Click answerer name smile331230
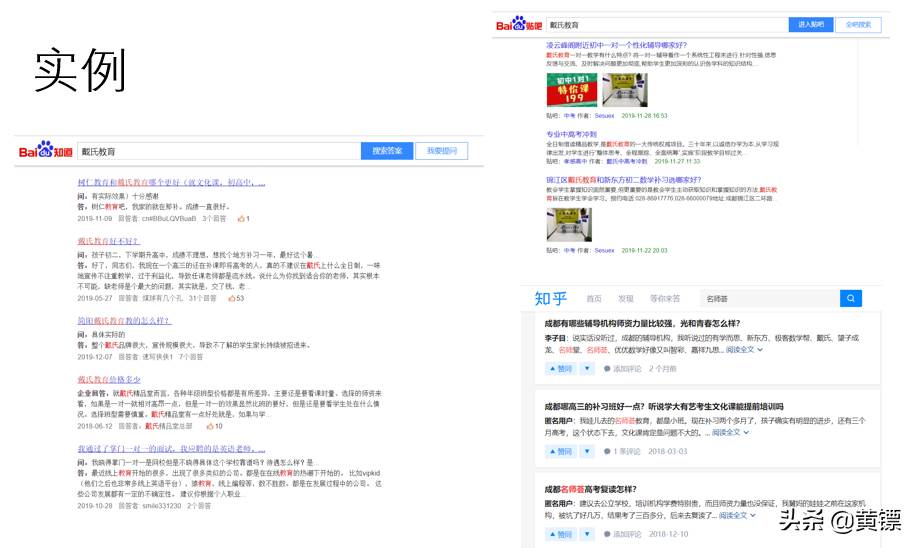This screenshot has height=548, width=917. (x=161, y=506)
